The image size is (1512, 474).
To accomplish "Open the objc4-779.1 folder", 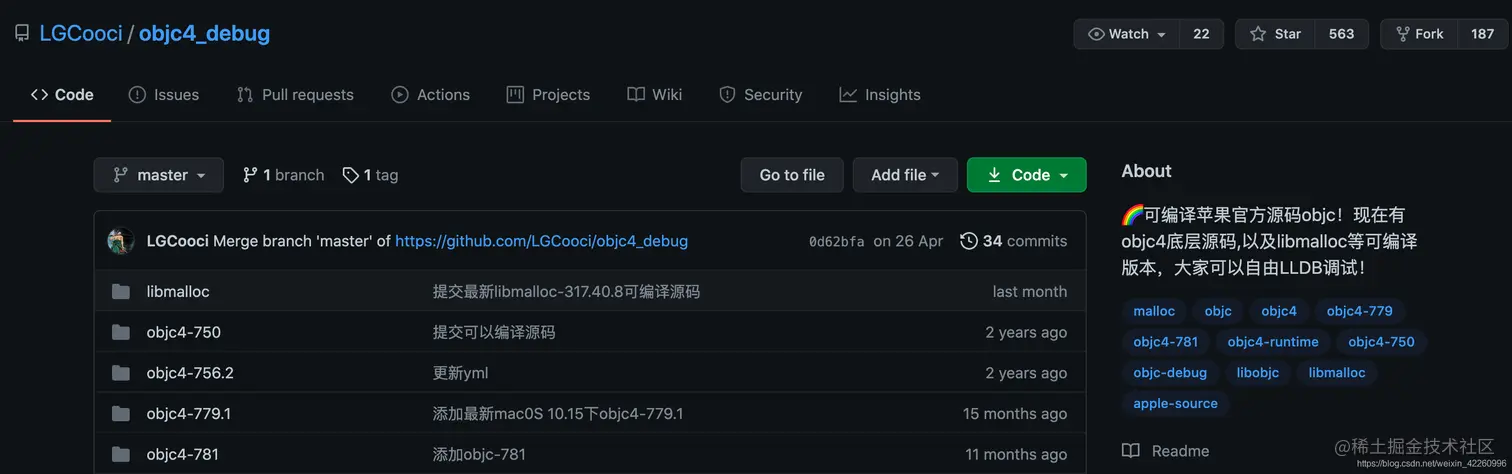I will (189, 413).
